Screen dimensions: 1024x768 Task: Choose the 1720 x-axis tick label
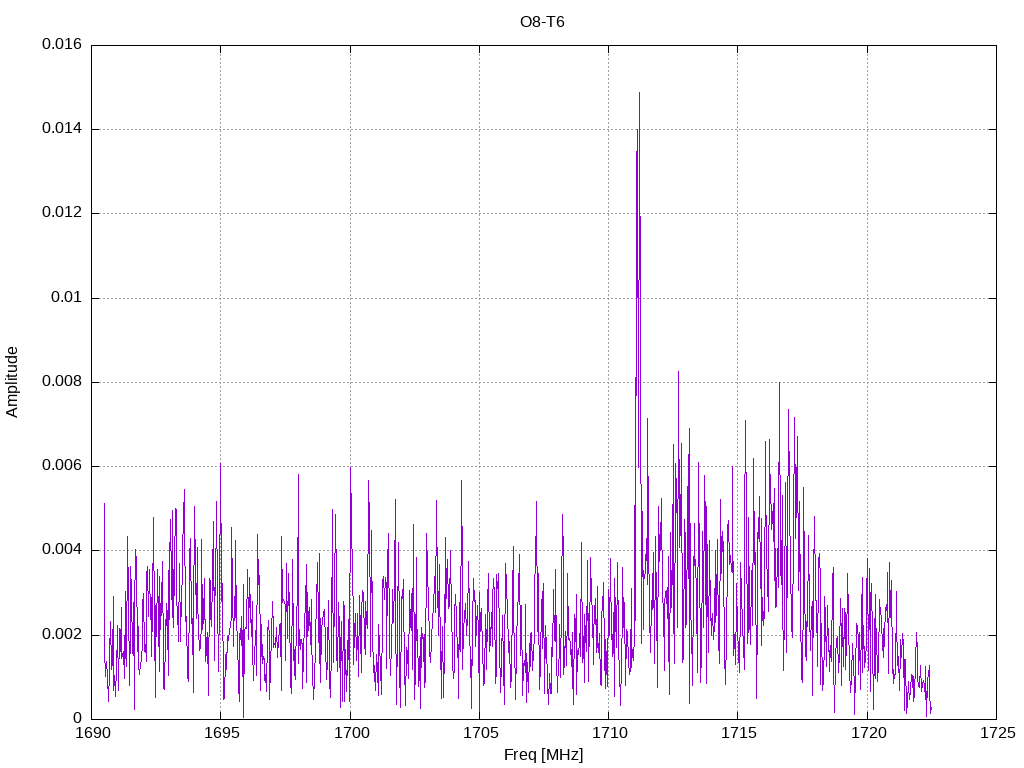tap(867, 734)
